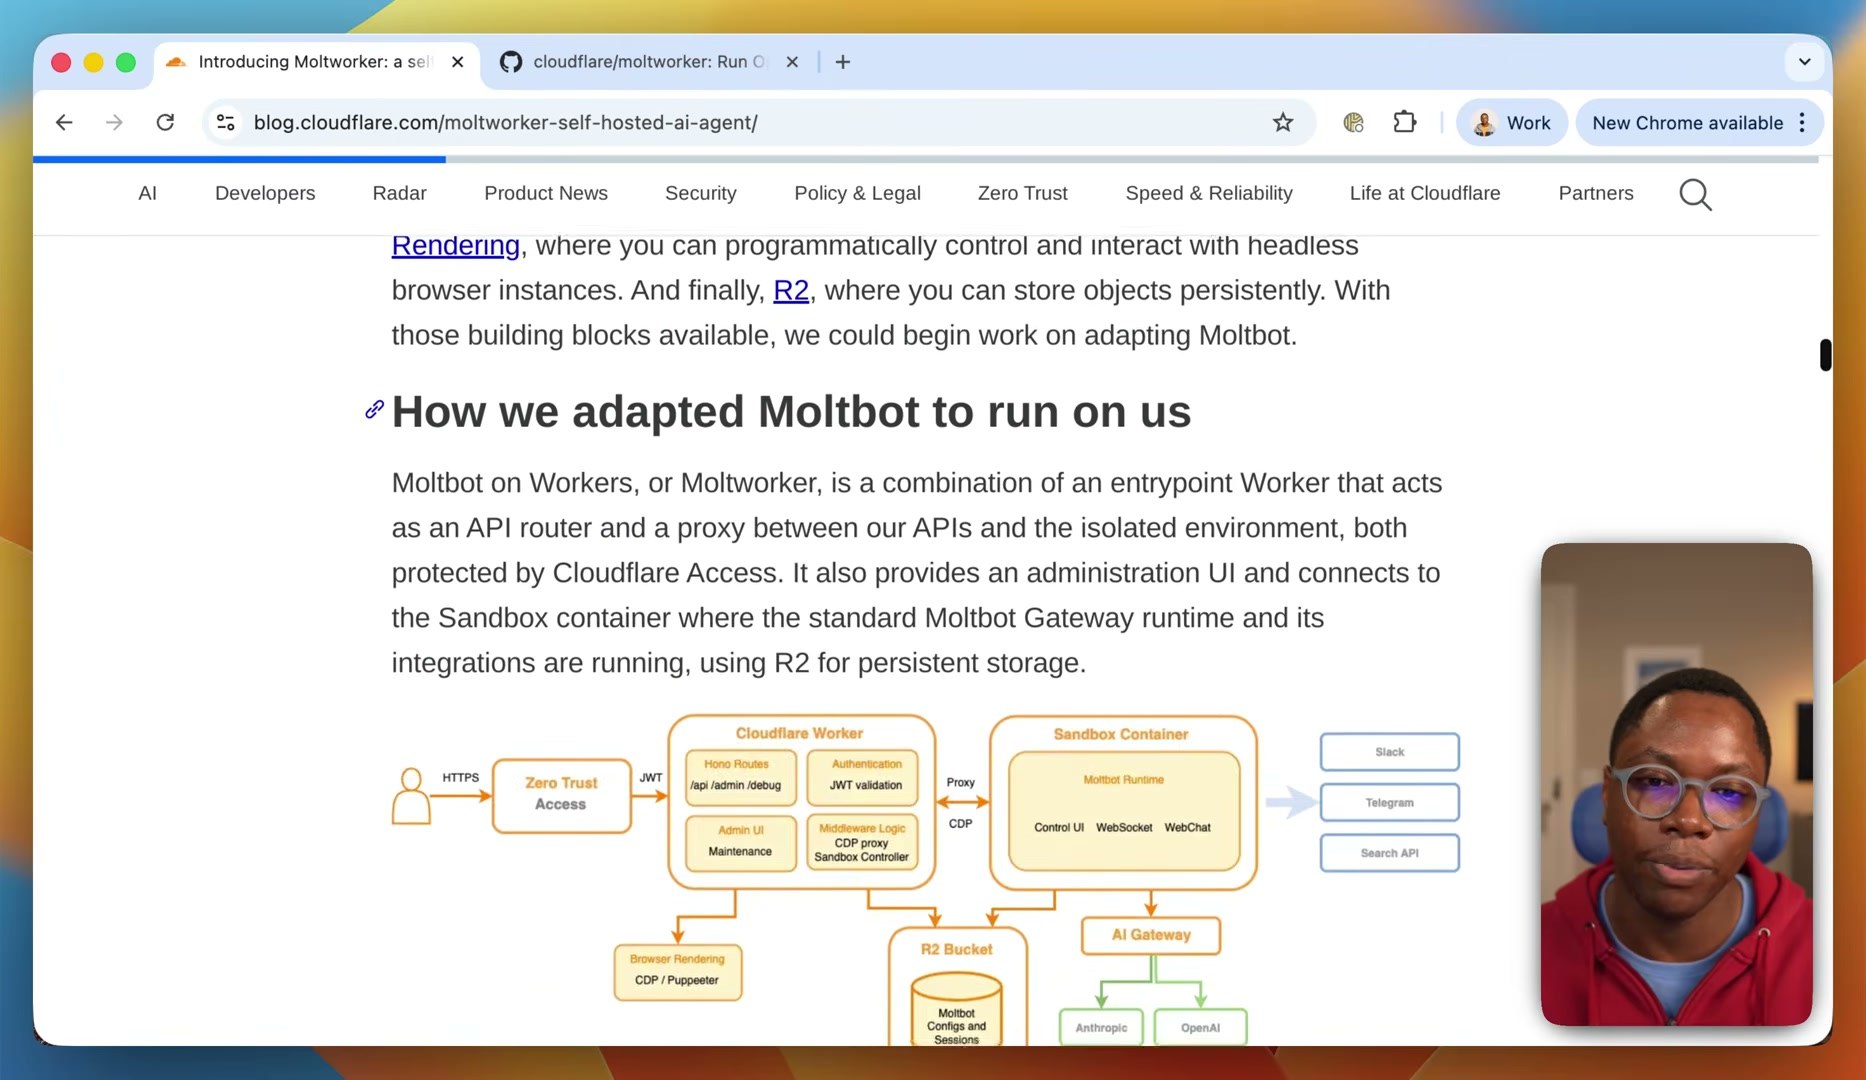This screenshot has width=1866, height=1080.
Task: Open the Partners category
Action: coord(1595,193)
